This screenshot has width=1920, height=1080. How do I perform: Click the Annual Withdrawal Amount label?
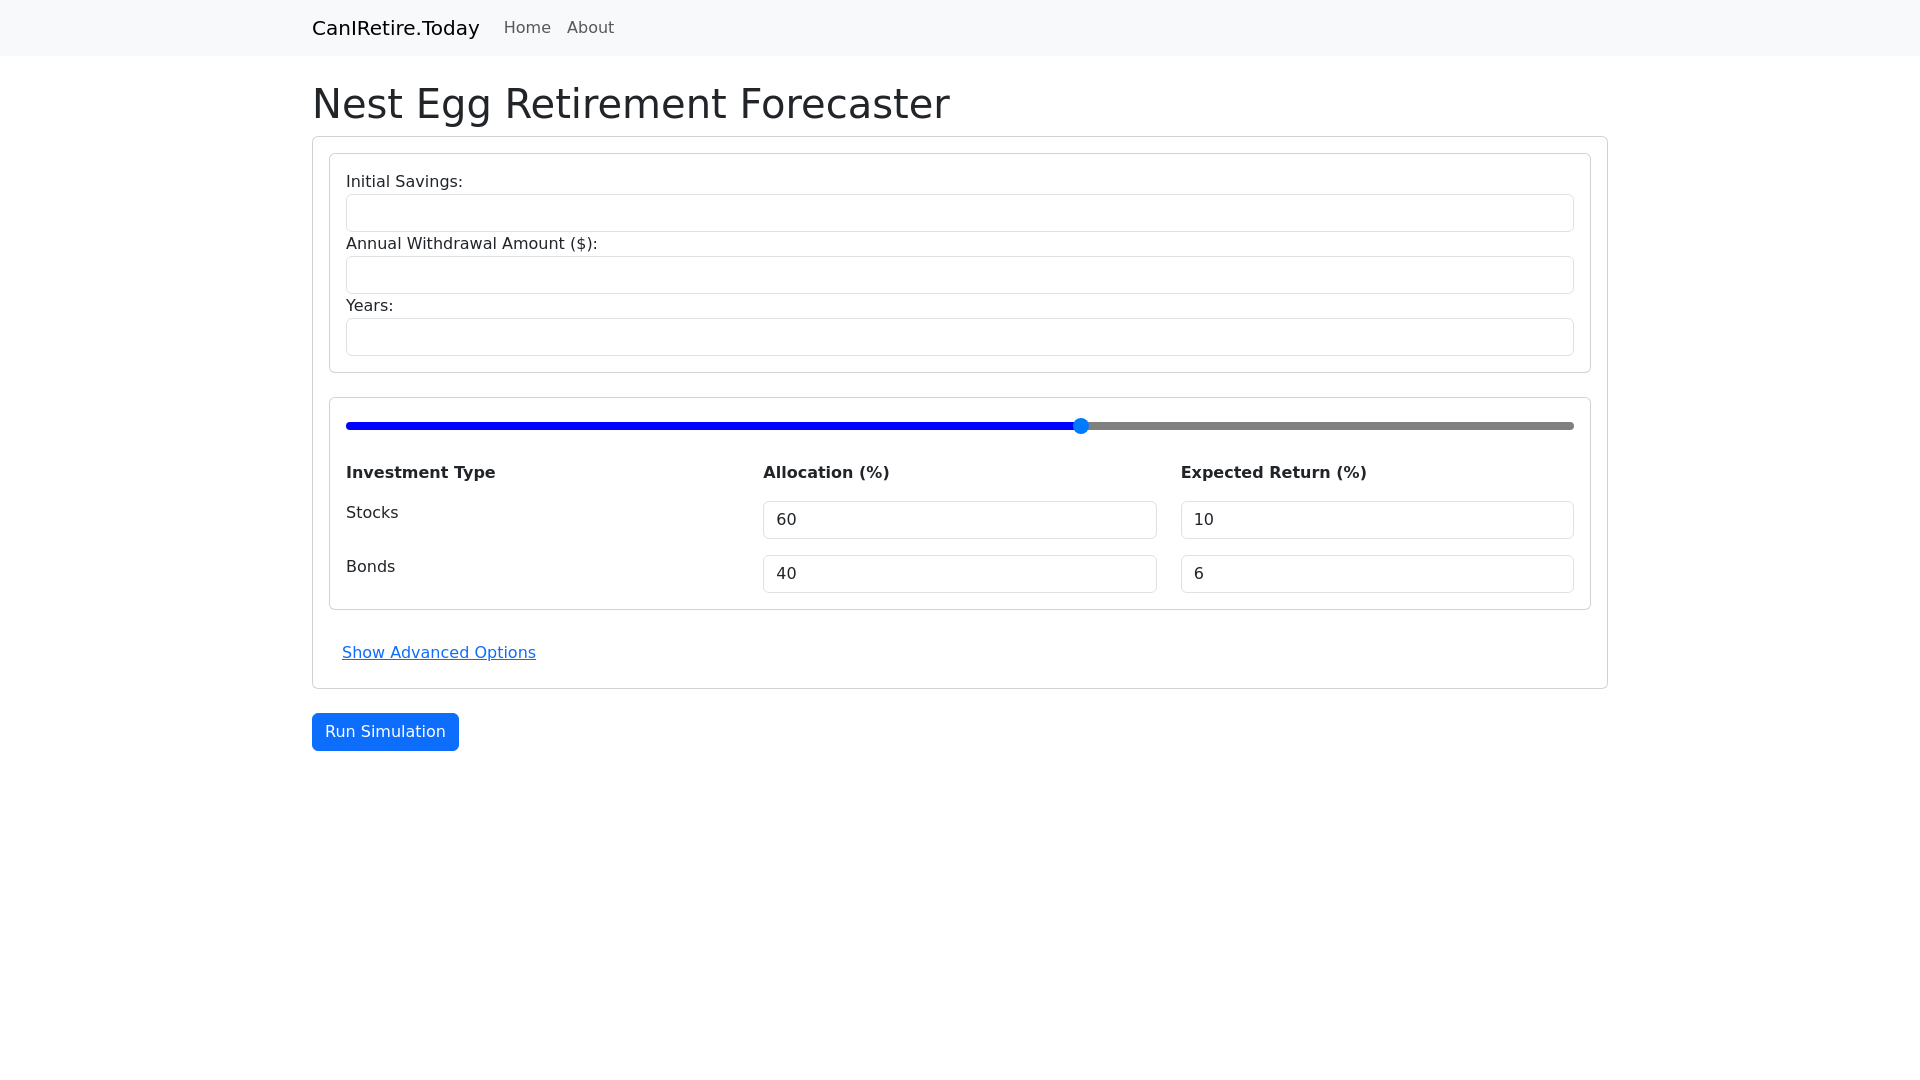tap(471, 244)
